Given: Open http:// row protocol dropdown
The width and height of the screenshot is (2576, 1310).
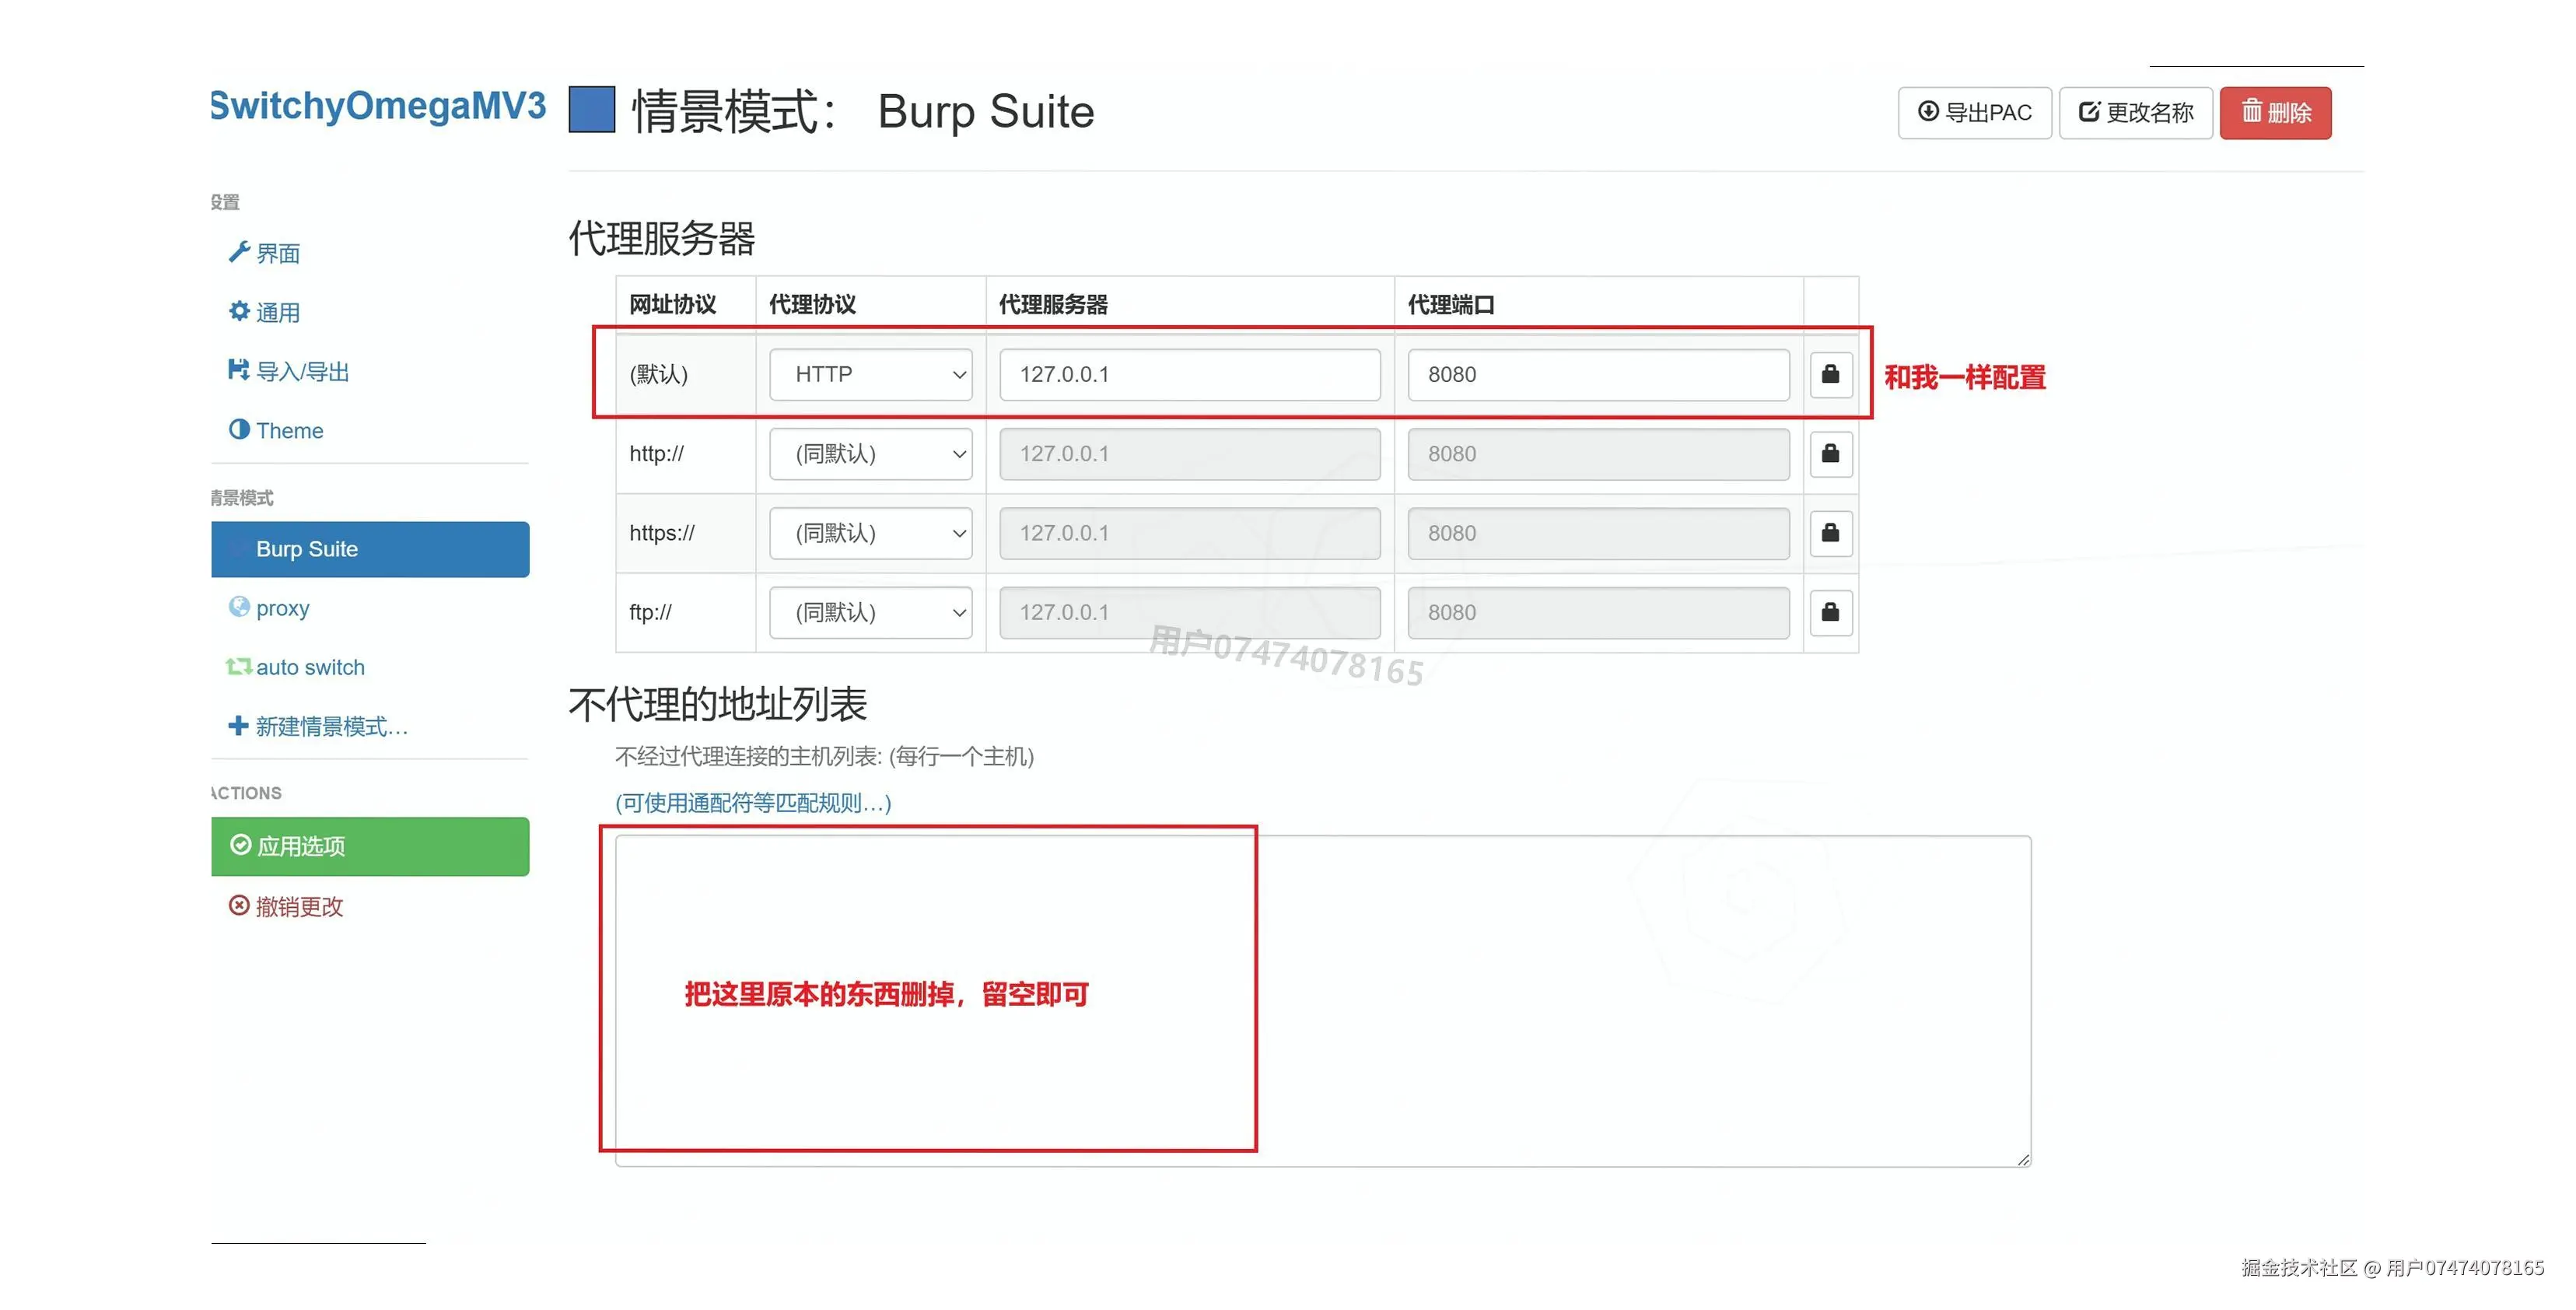Looking at the screenshot, I should tap(870, 454).
